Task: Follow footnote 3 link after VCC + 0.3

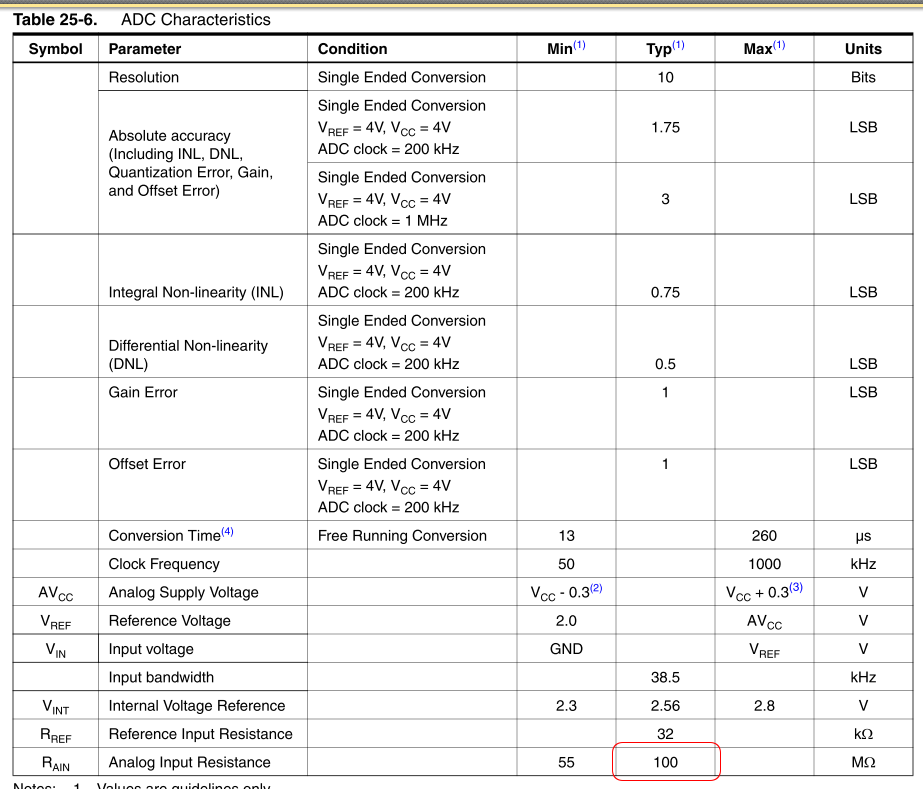Action: click(x=796, y=589)
